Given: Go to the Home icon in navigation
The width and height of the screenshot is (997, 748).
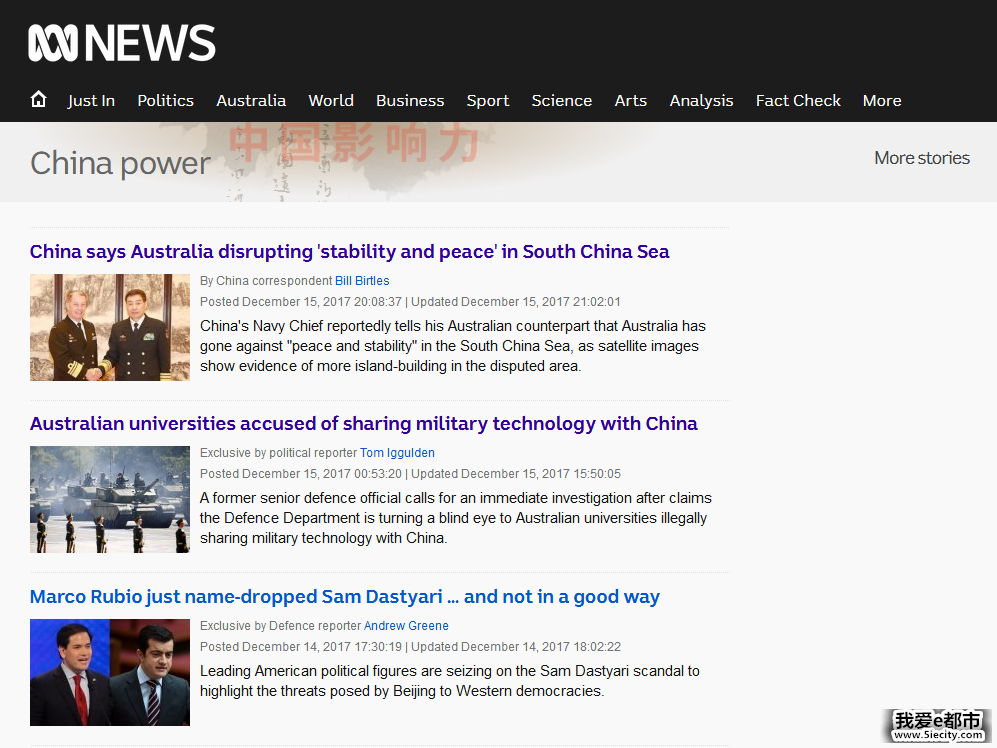Looking at the screenshot, I should pos(39,99).
